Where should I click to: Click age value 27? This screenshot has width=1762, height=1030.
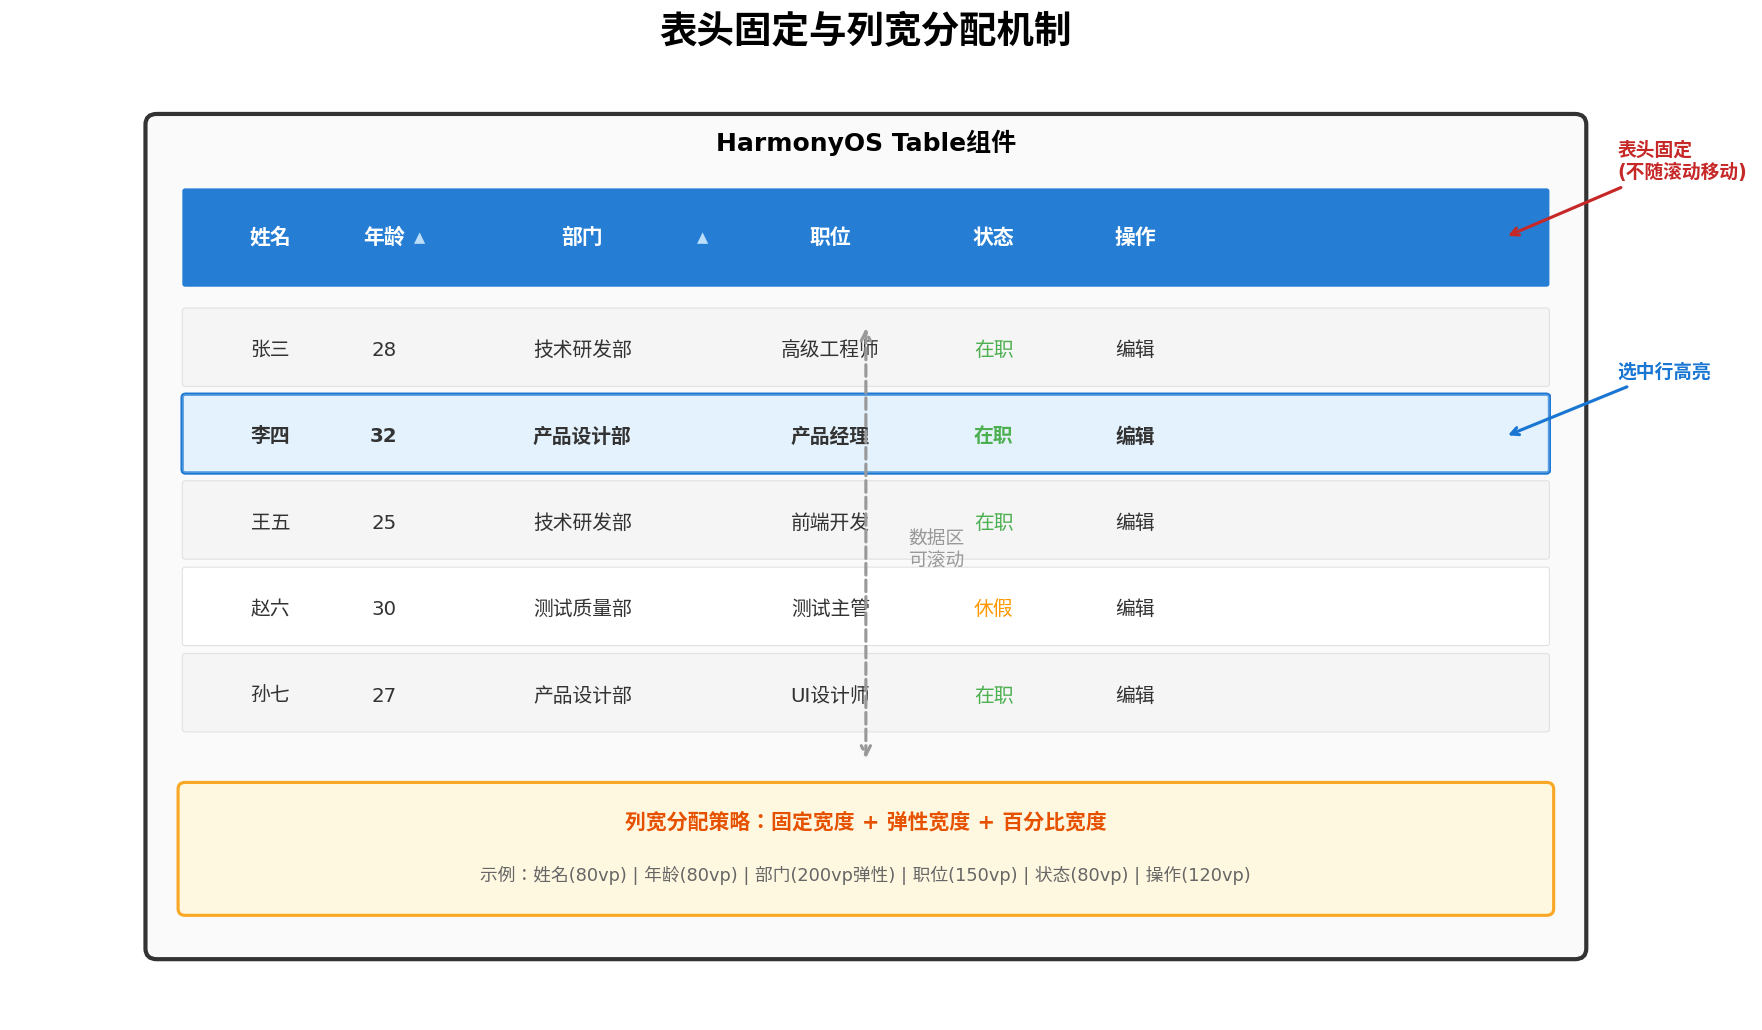pyautogui.click(x=384, y=696)
